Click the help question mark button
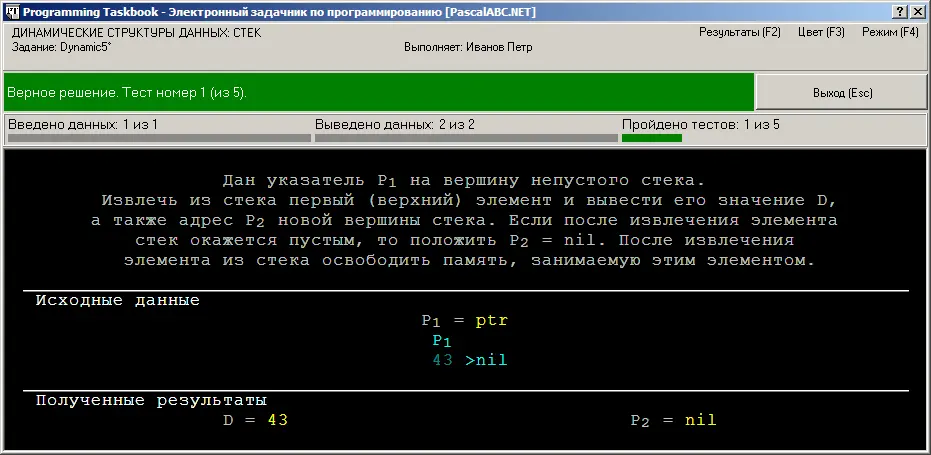This screenshot has width=931, height=455. (x=901, y=10)
